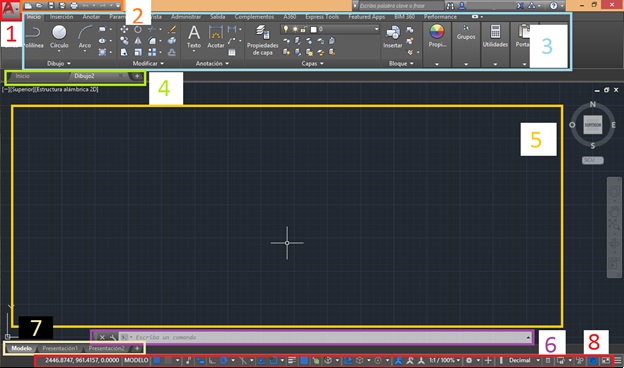Image resolution: width=624 pixels, height=368 pixels.
Task: Toggle MODELO space button in status bar
Action: (x=136, y=360)
